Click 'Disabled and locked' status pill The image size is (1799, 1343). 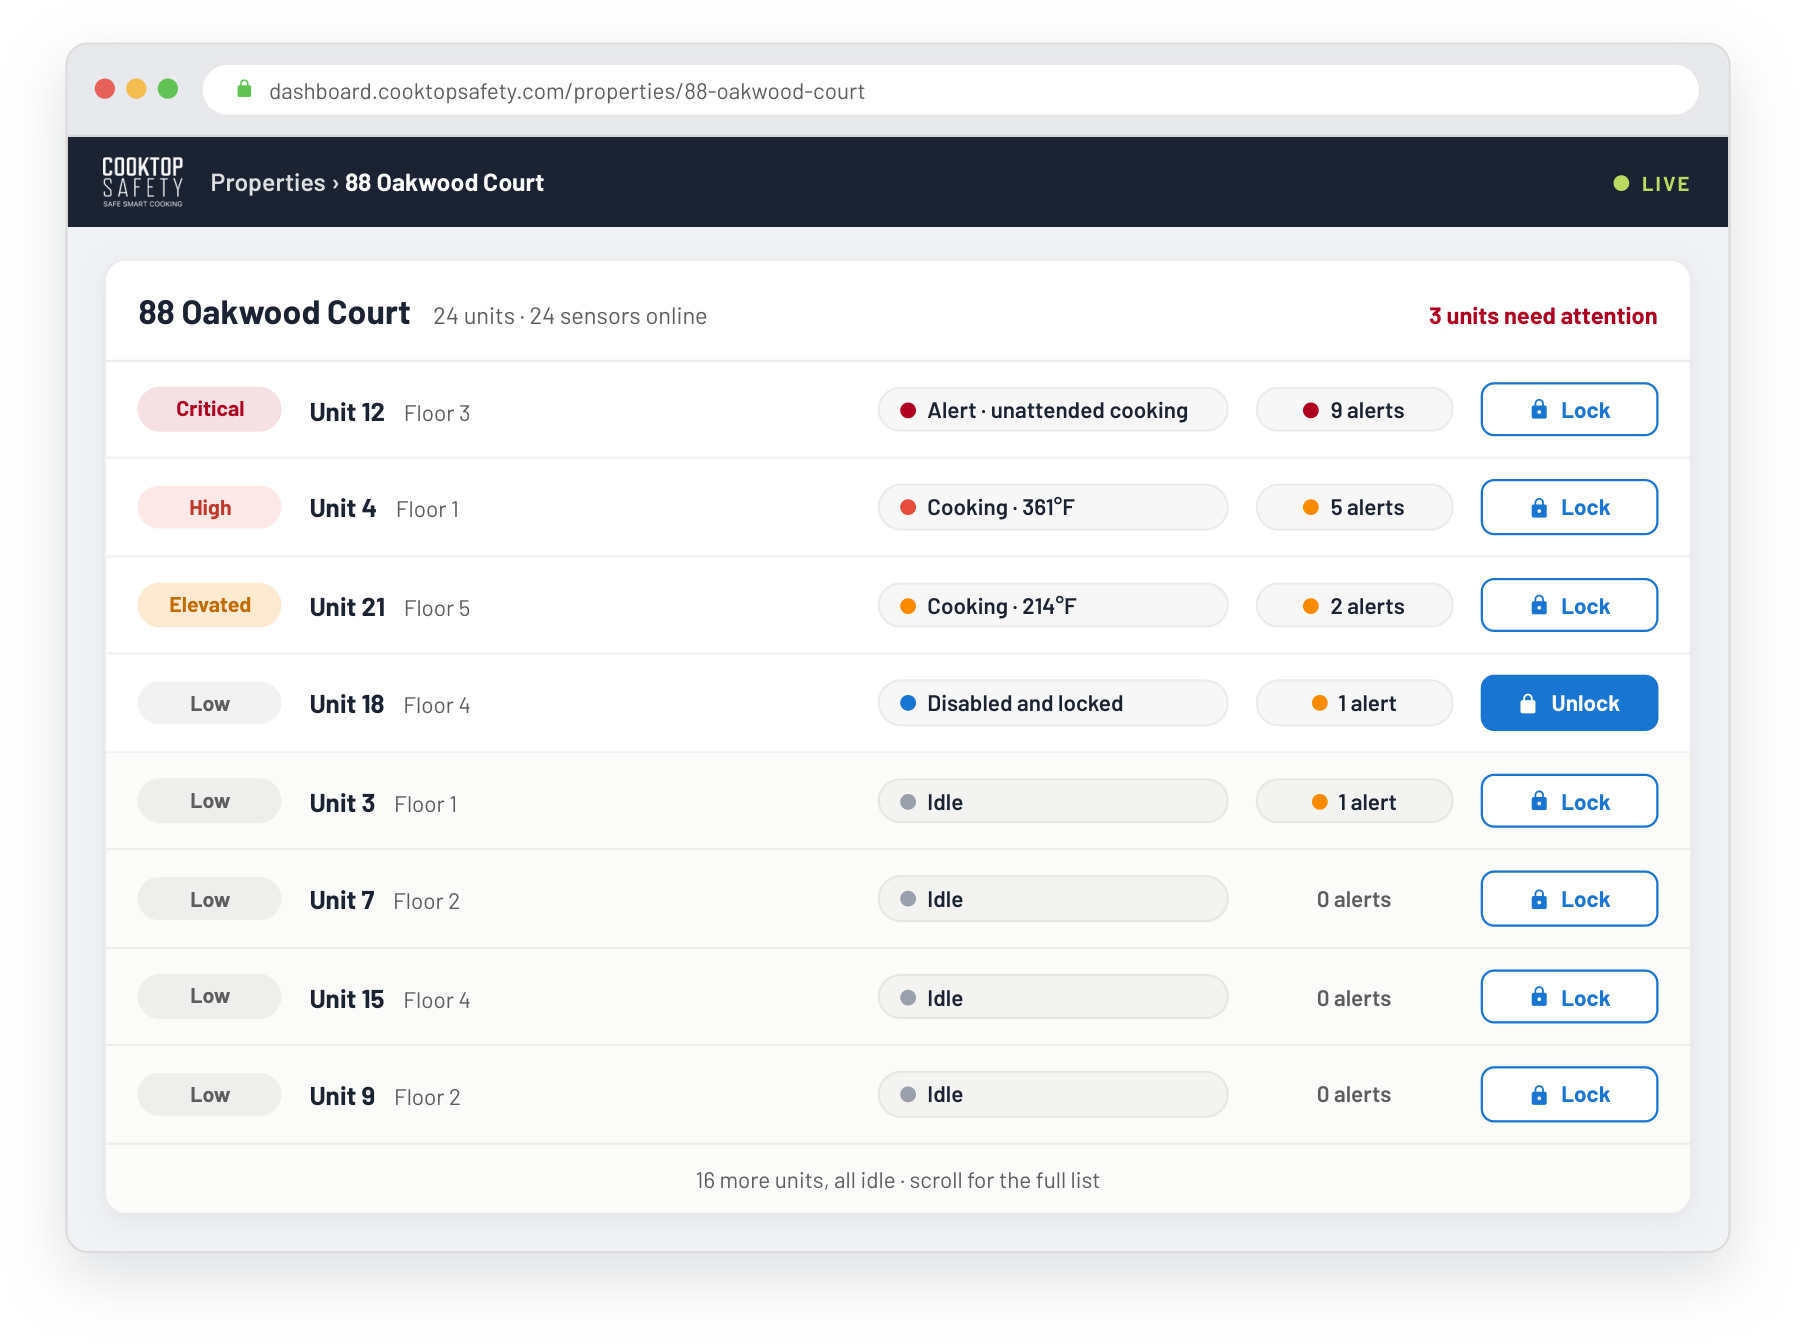(x=1053, y=703)
